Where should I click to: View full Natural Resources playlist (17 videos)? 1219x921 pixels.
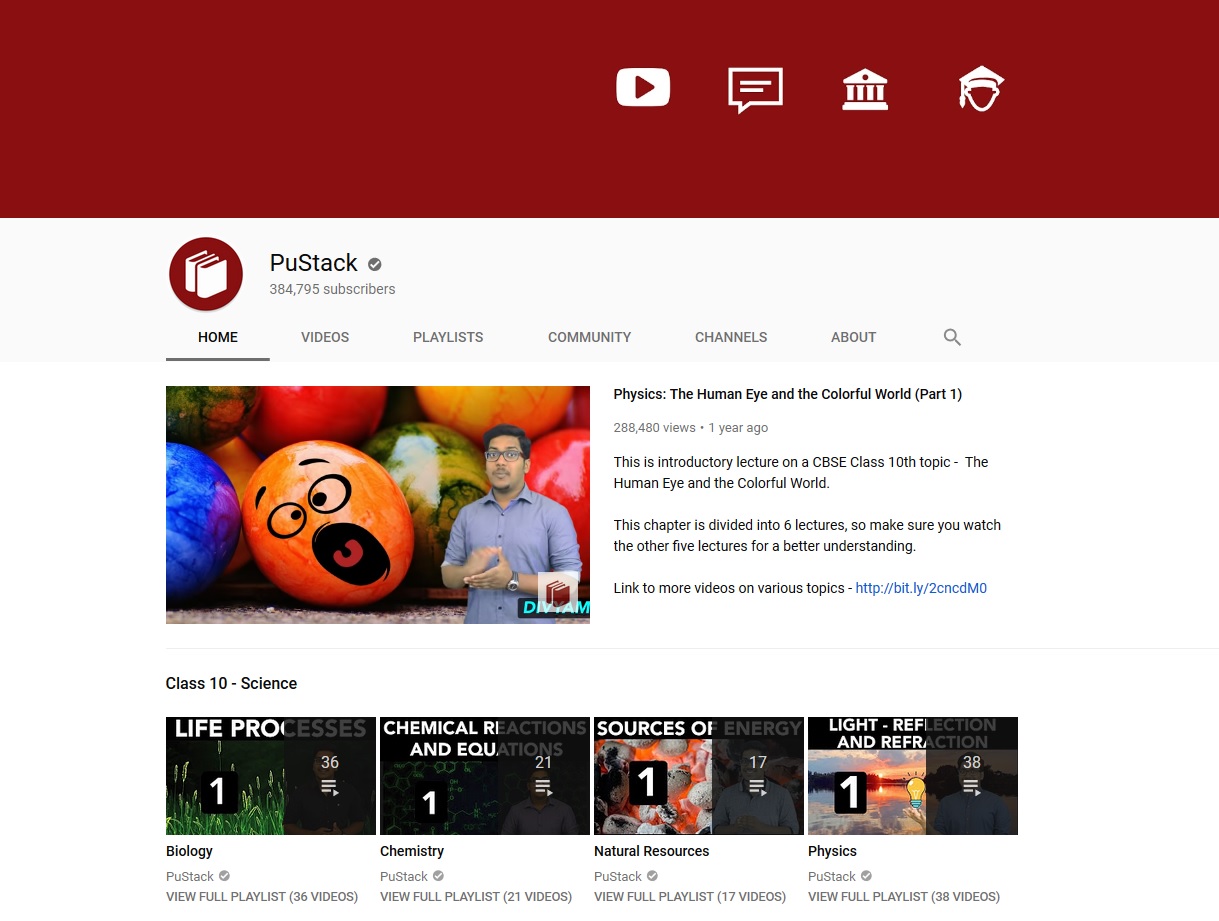pos(690,897)
